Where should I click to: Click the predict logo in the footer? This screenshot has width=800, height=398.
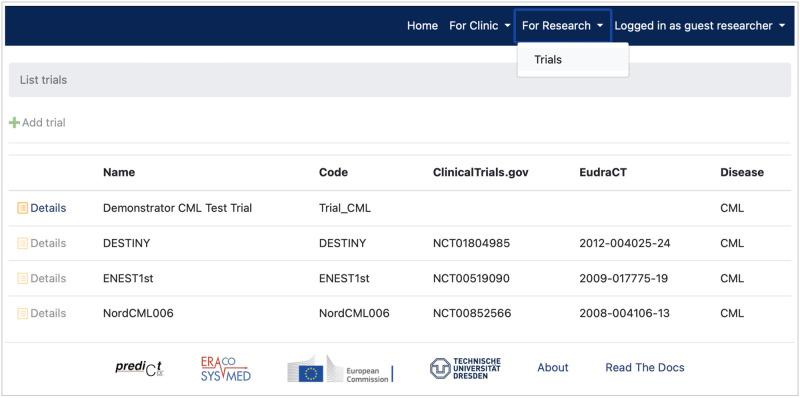[139, 368]
